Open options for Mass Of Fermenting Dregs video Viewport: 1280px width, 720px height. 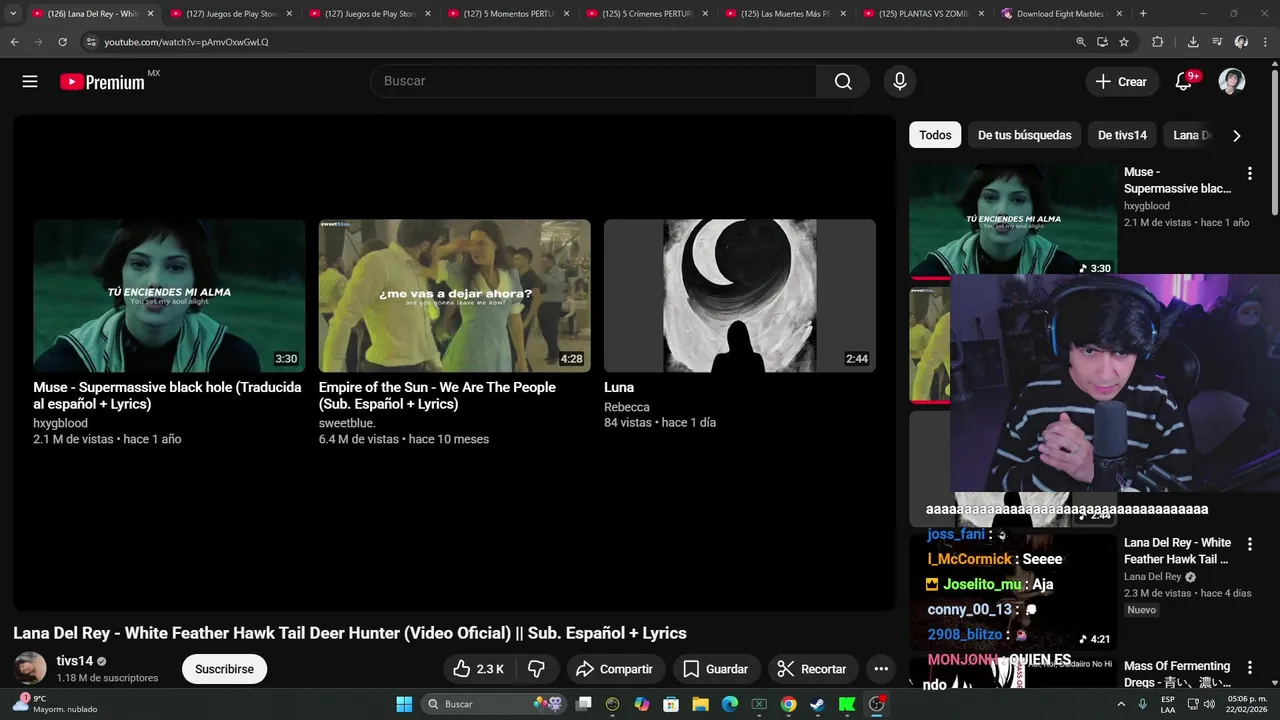click(x=1249, y=667)
